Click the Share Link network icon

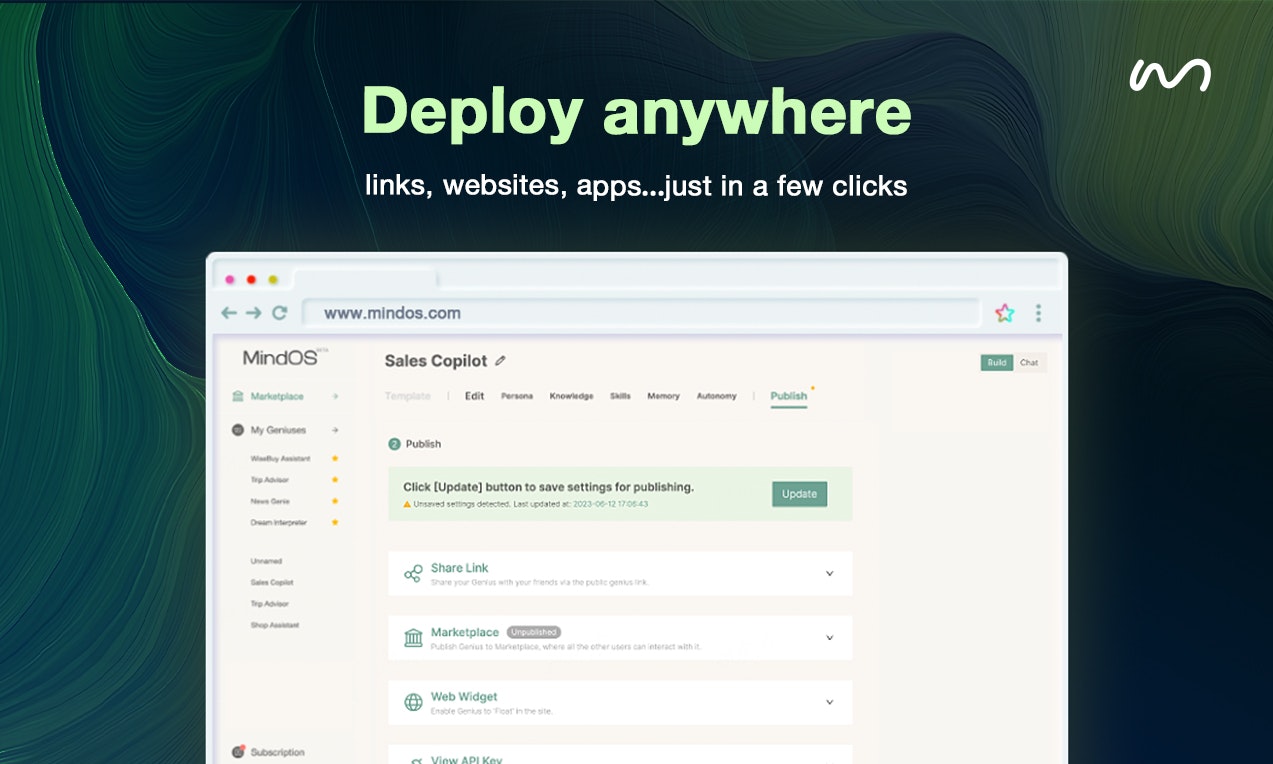[x=413, y=574]
